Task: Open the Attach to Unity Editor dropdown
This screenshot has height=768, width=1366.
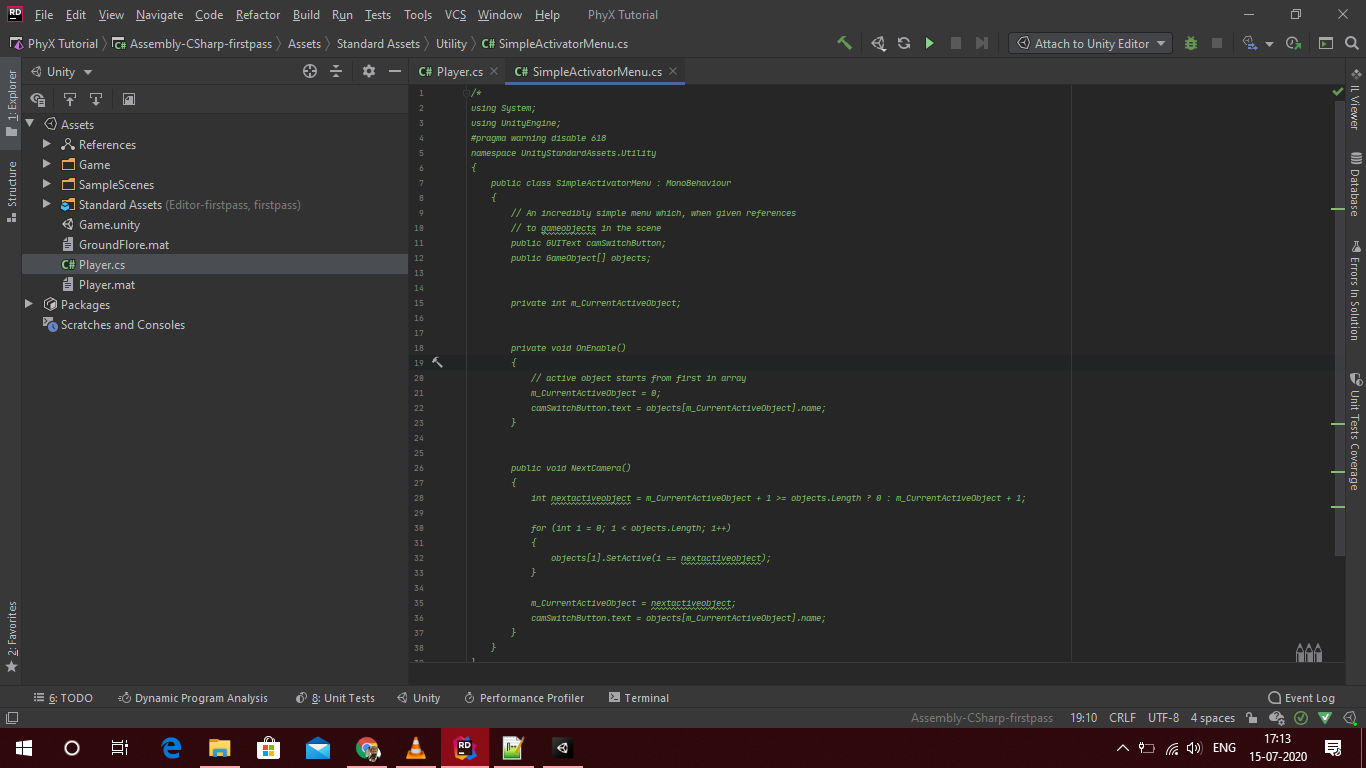Action: [x=1090, y=43]
